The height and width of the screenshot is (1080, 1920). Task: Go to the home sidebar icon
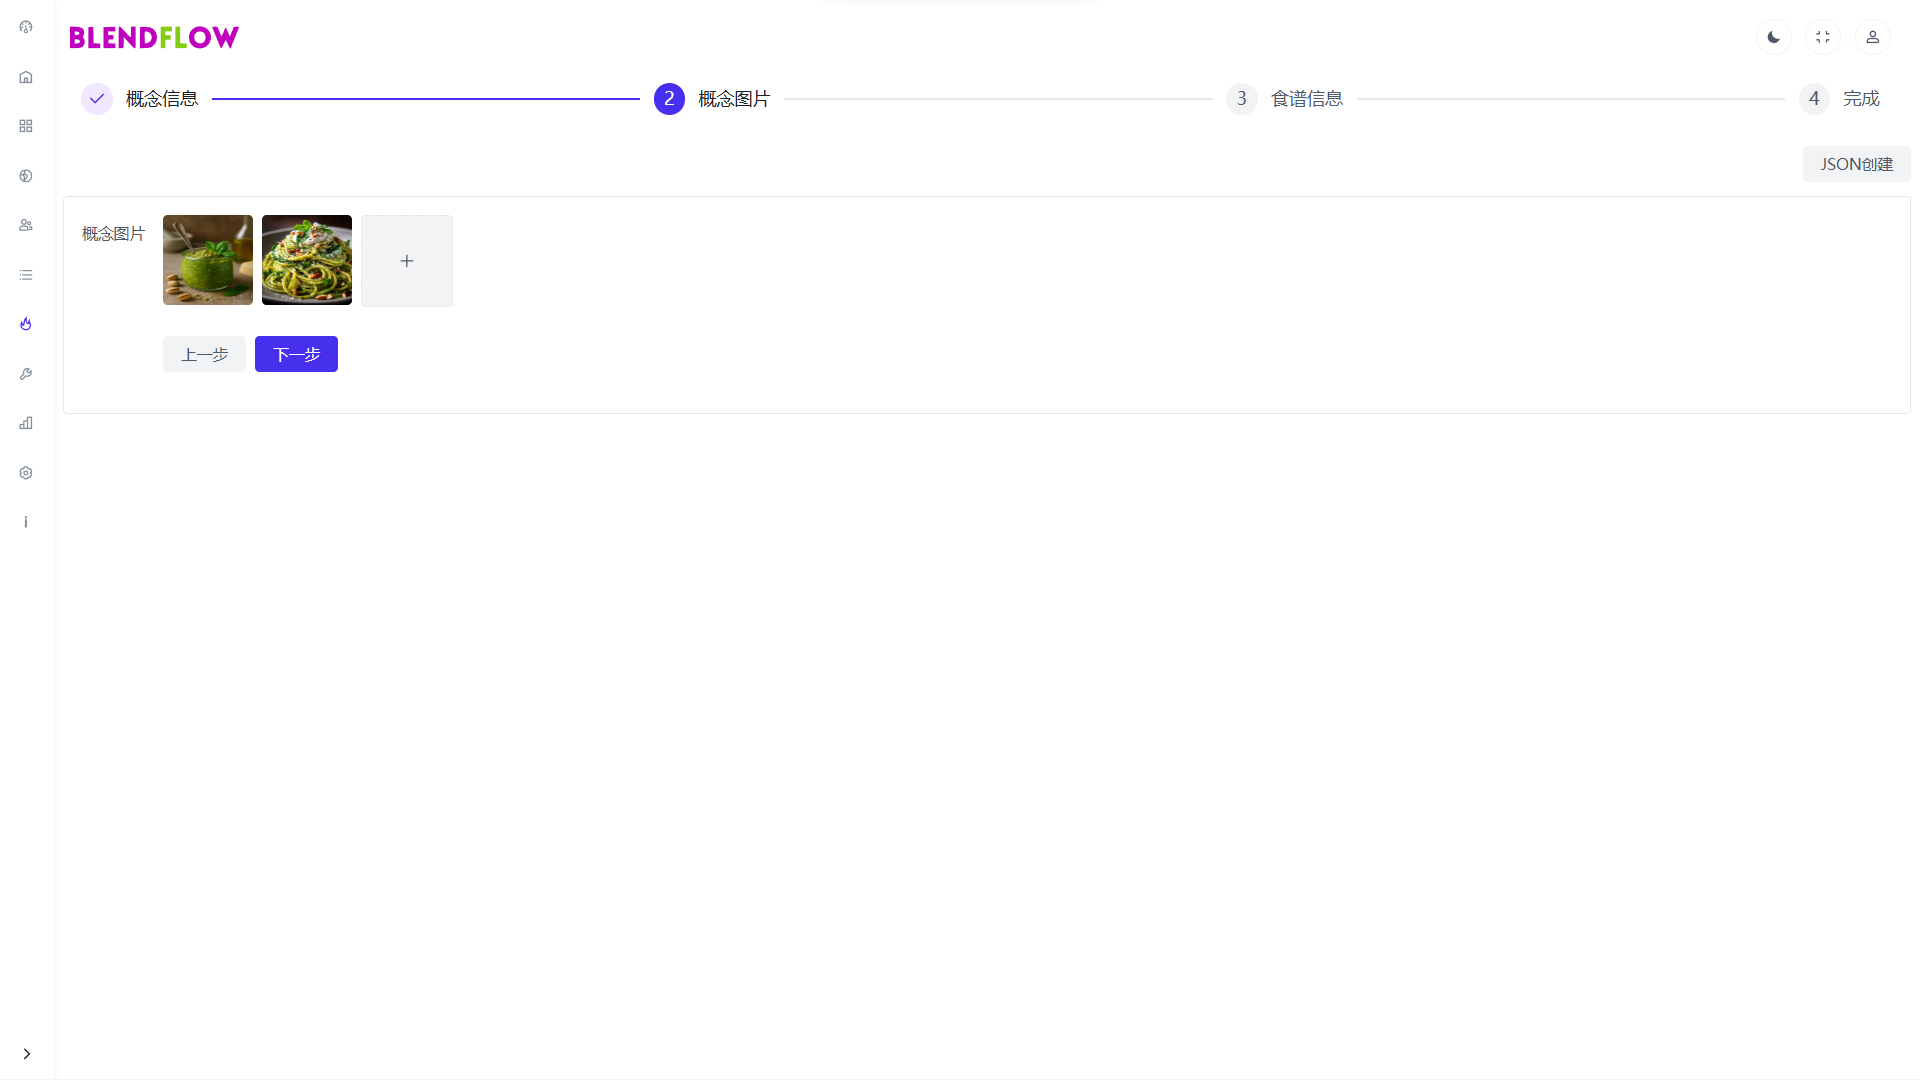[26, 77]
